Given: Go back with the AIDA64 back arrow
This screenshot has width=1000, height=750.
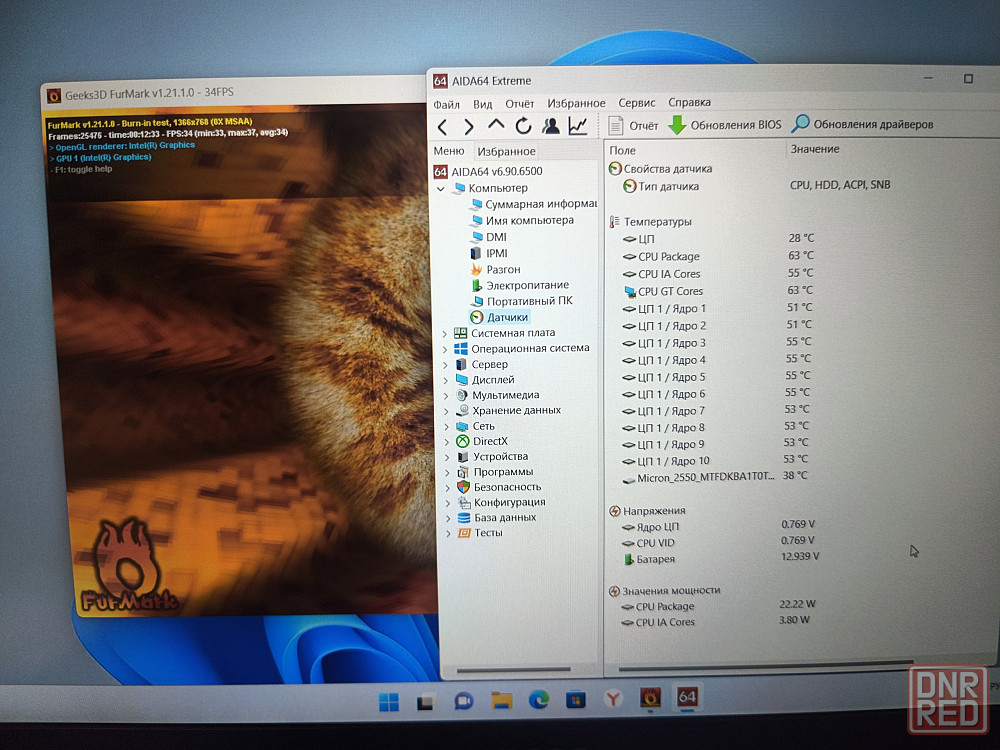Looking at the screenshot, I should point(442,127).
